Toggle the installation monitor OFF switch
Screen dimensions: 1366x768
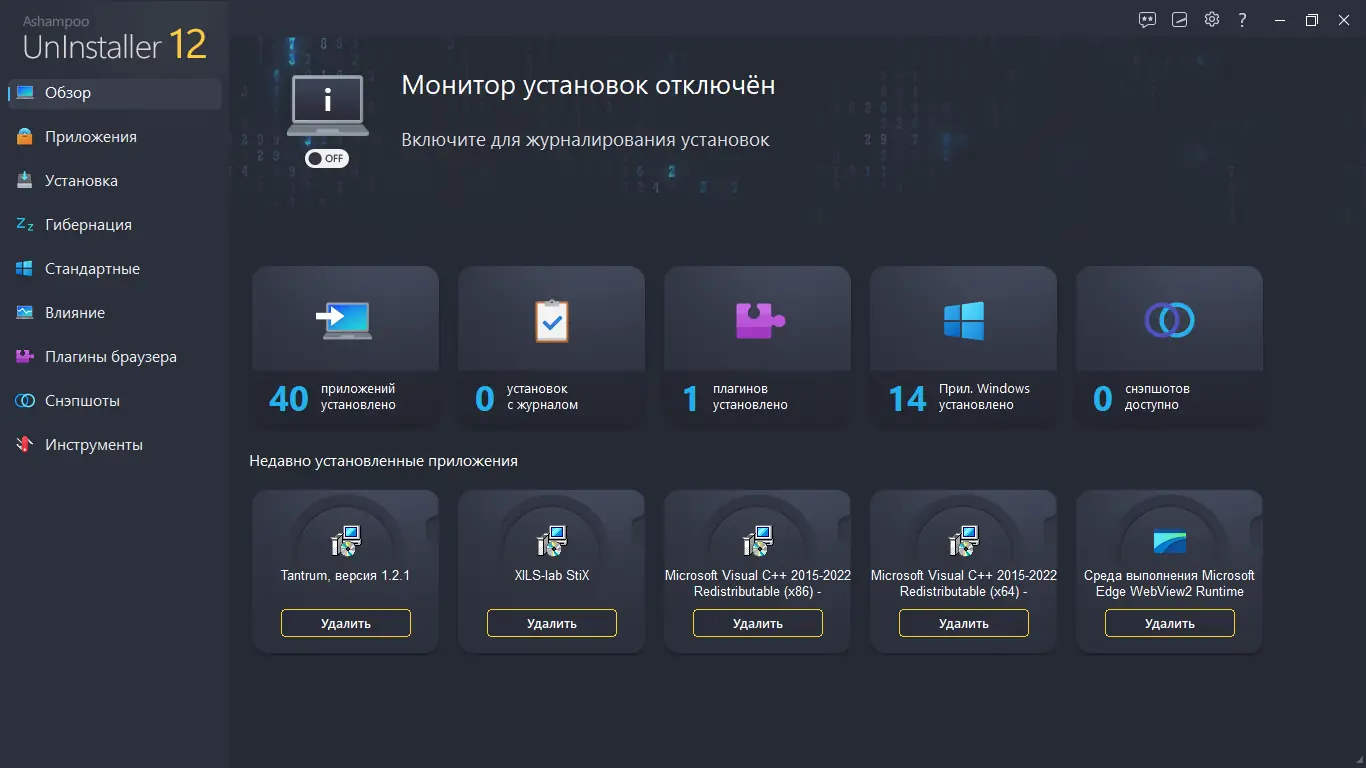tap(327, 158)
